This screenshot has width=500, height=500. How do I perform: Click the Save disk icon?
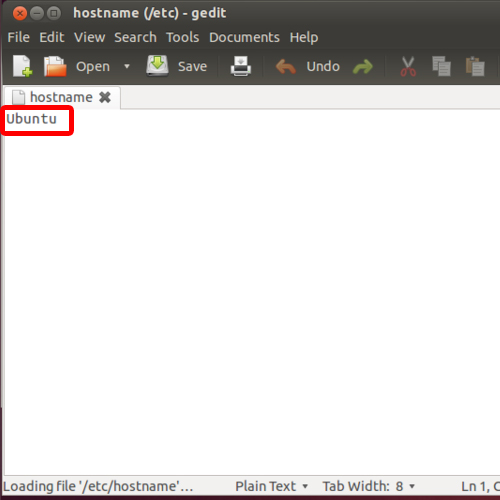tap(157, 66)
